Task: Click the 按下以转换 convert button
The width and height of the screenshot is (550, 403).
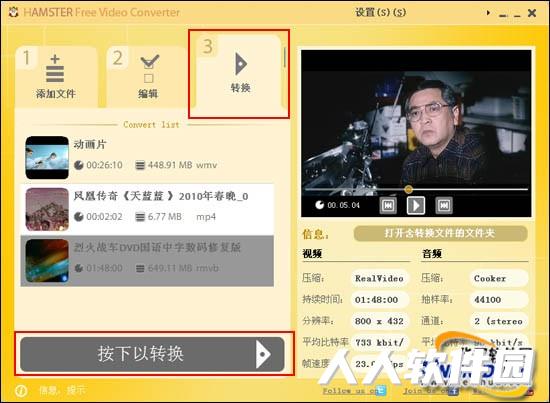Action: 152,354
